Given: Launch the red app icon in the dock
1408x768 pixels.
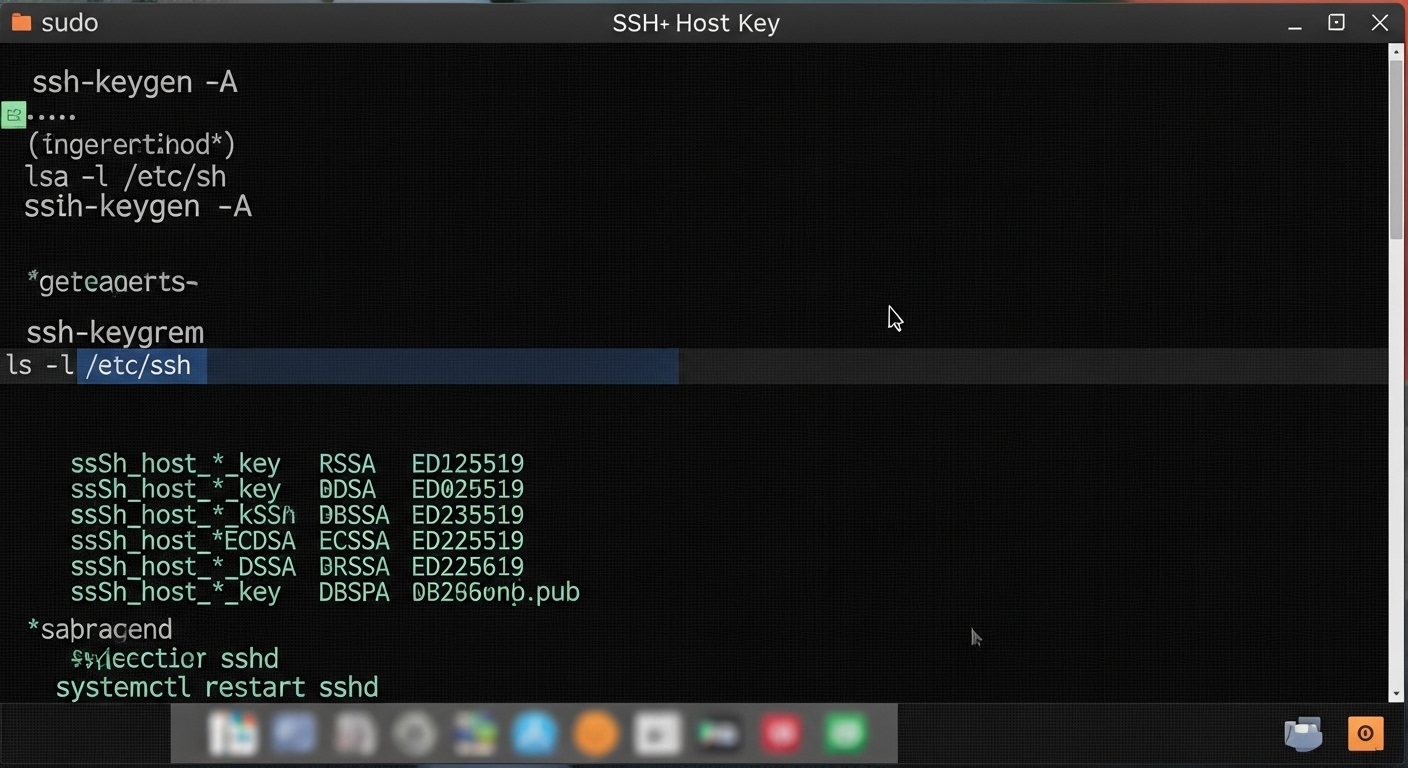Looking at the screenshot, I should [781, 735].
